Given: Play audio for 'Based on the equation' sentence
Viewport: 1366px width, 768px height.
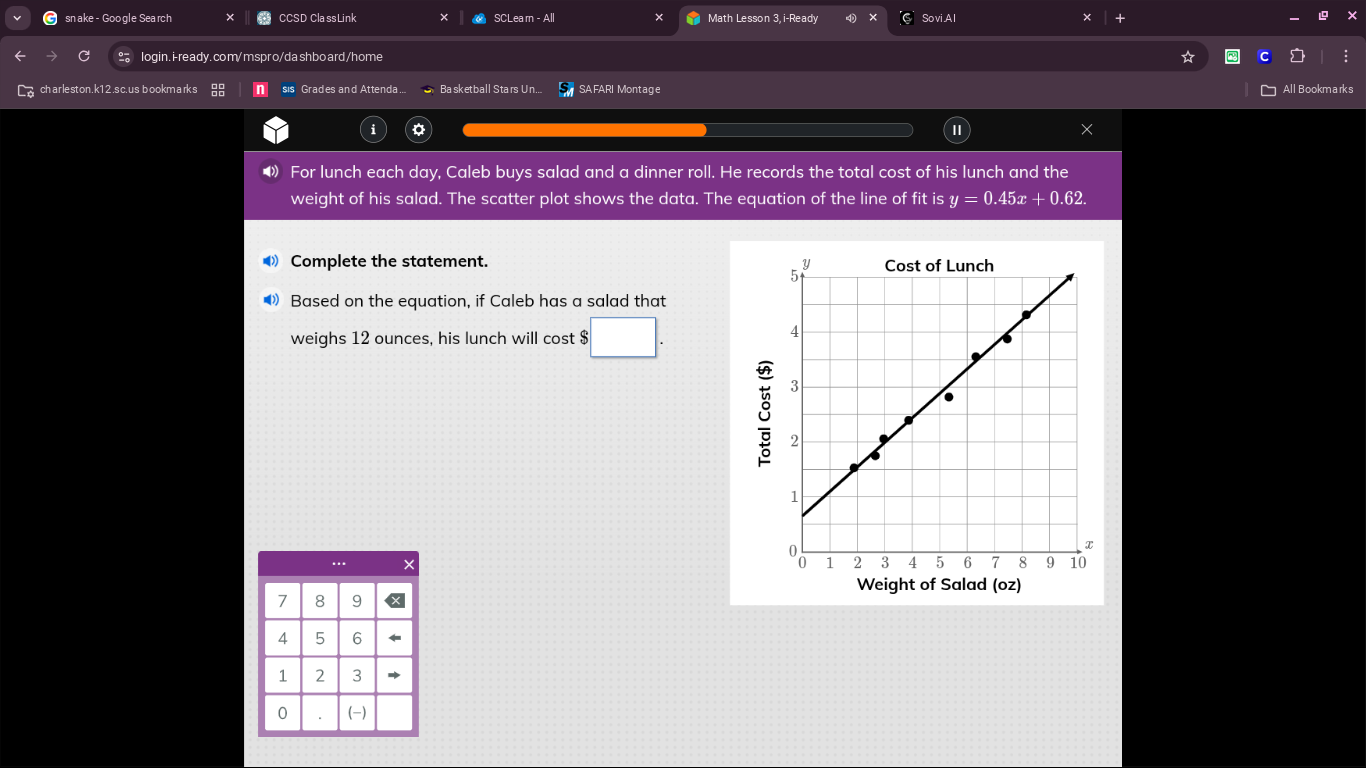Looking at the screenshot, I should [x=269, y=300].
